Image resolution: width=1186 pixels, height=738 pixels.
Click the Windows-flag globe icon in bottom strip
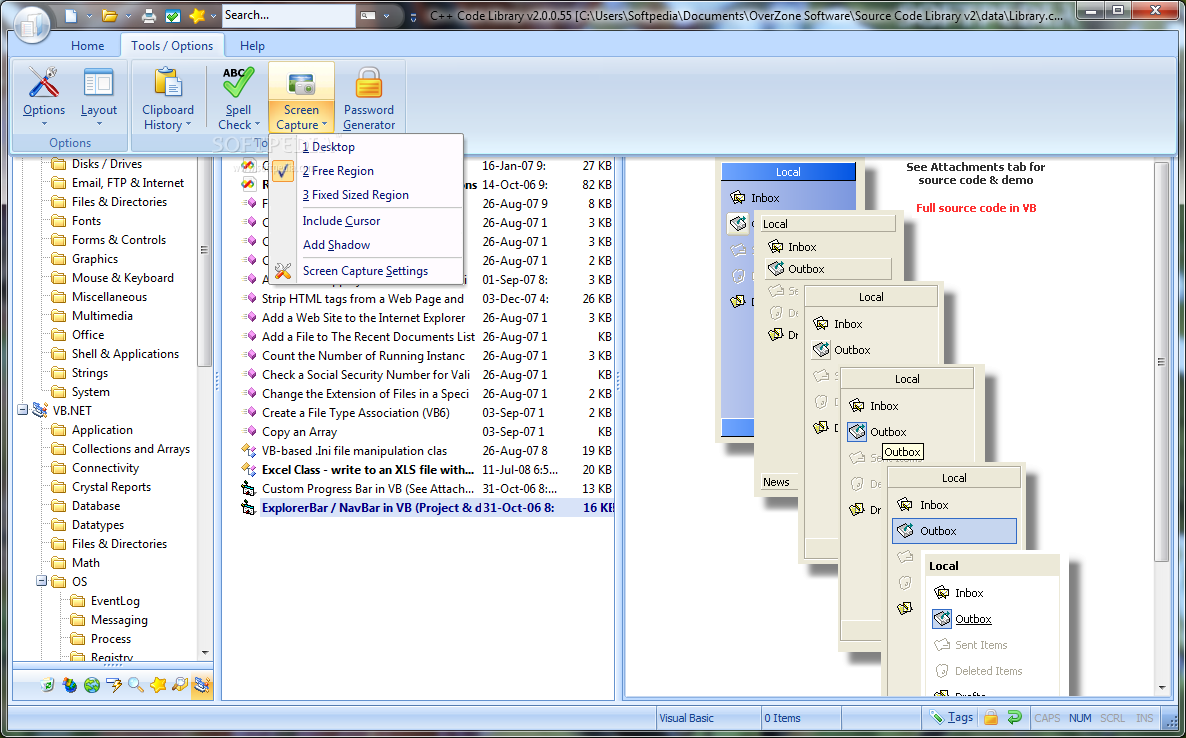point(70,685)
